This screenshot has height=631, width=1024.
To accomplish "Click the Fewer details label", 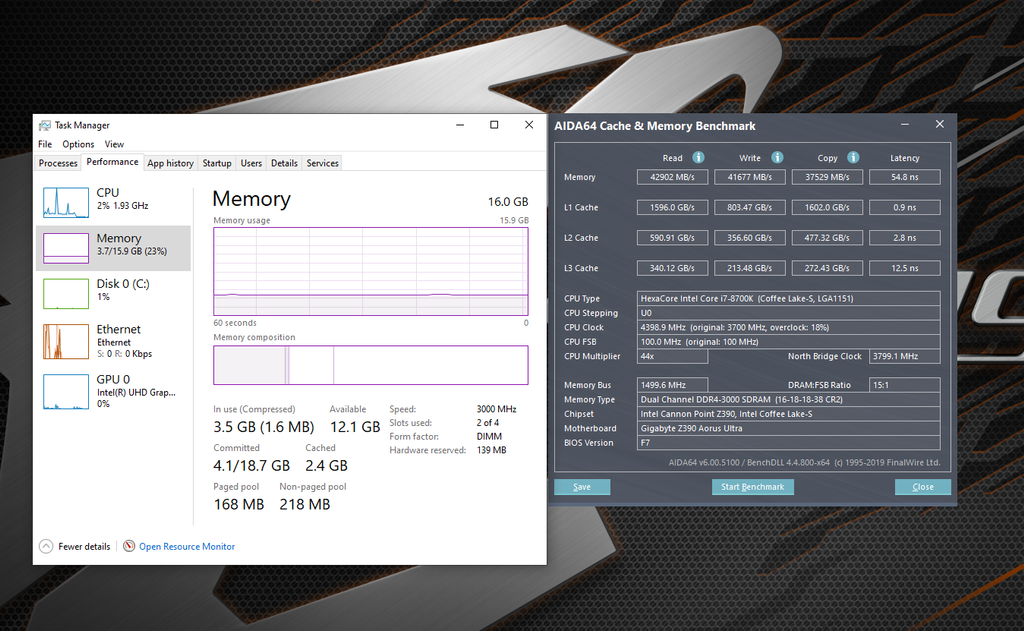I will pos(84,547).
